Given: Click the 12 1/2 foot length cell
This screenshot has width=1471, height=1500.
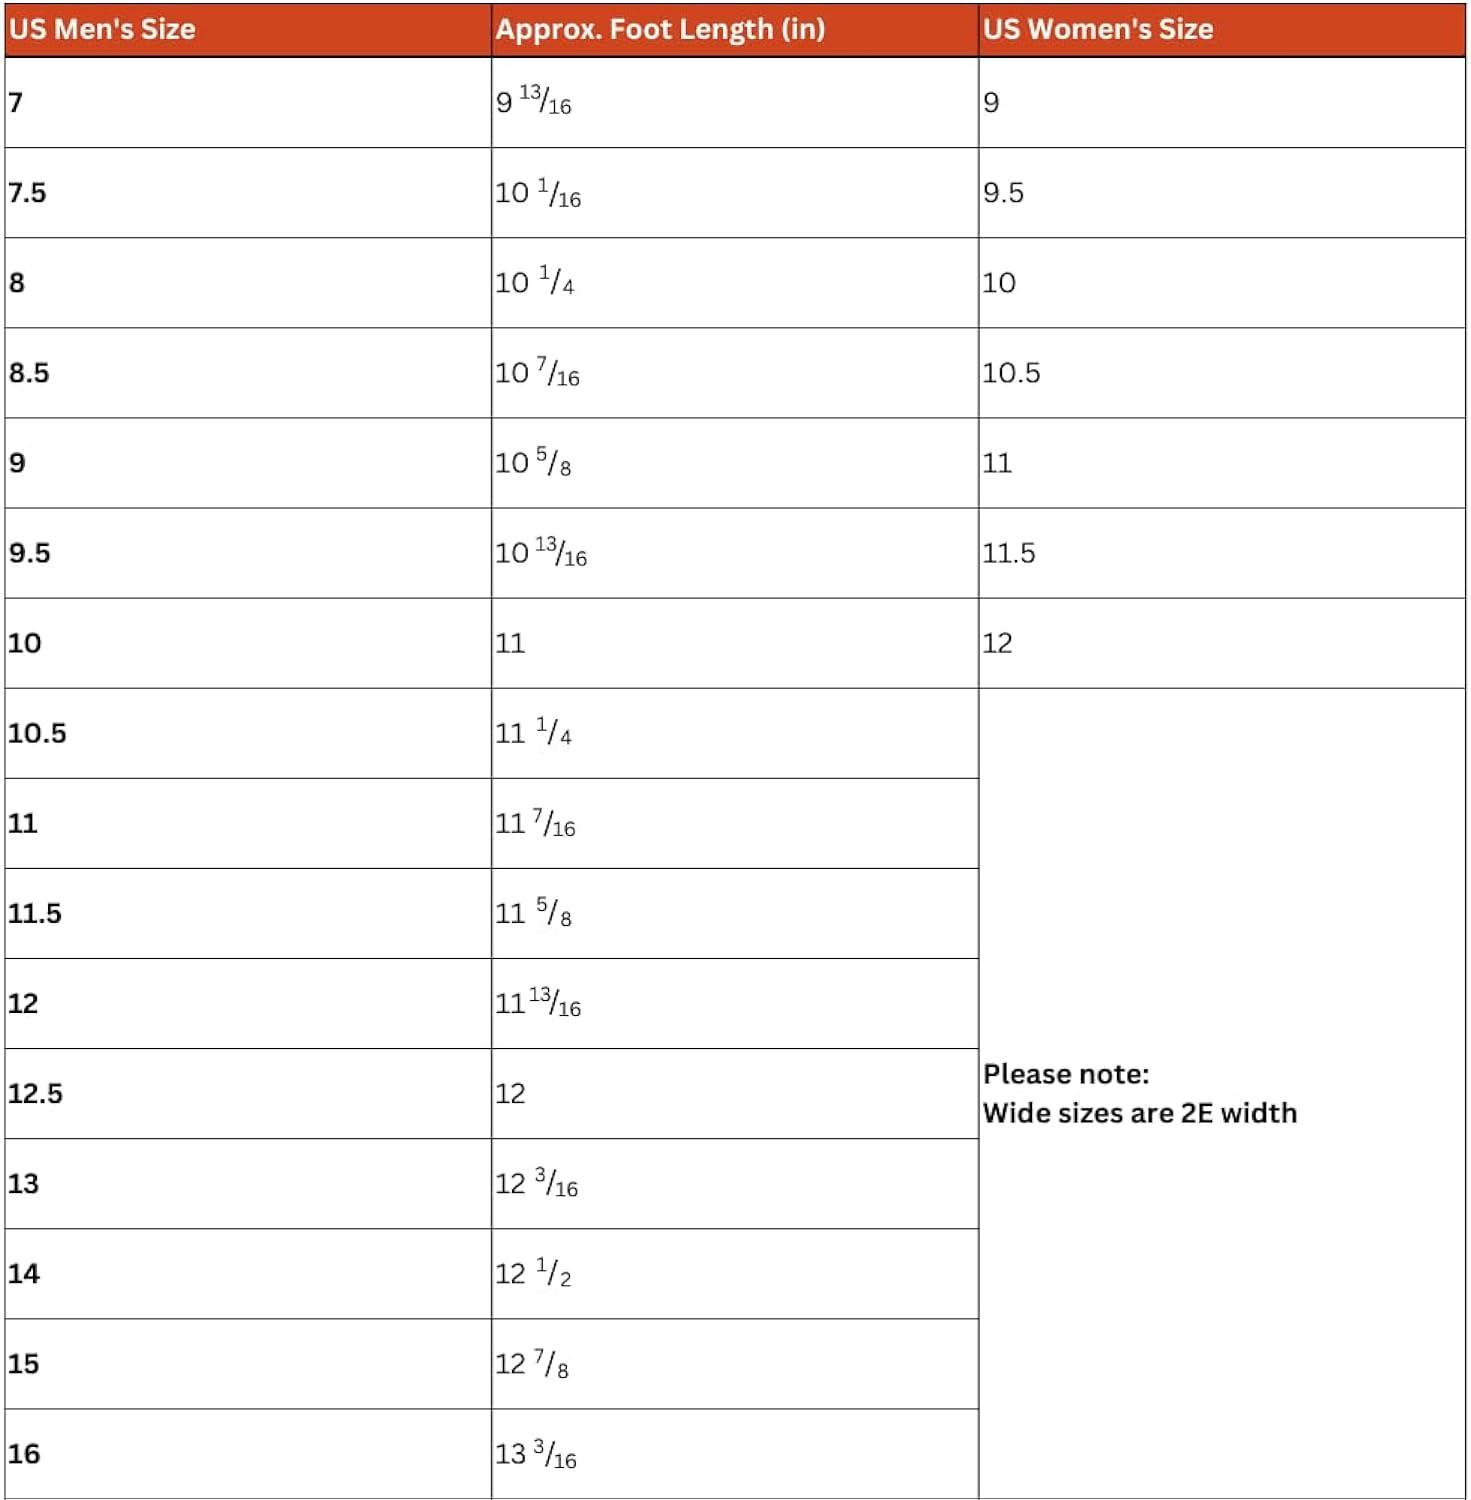Looking at the screenshot, I should pos(735,1273).
